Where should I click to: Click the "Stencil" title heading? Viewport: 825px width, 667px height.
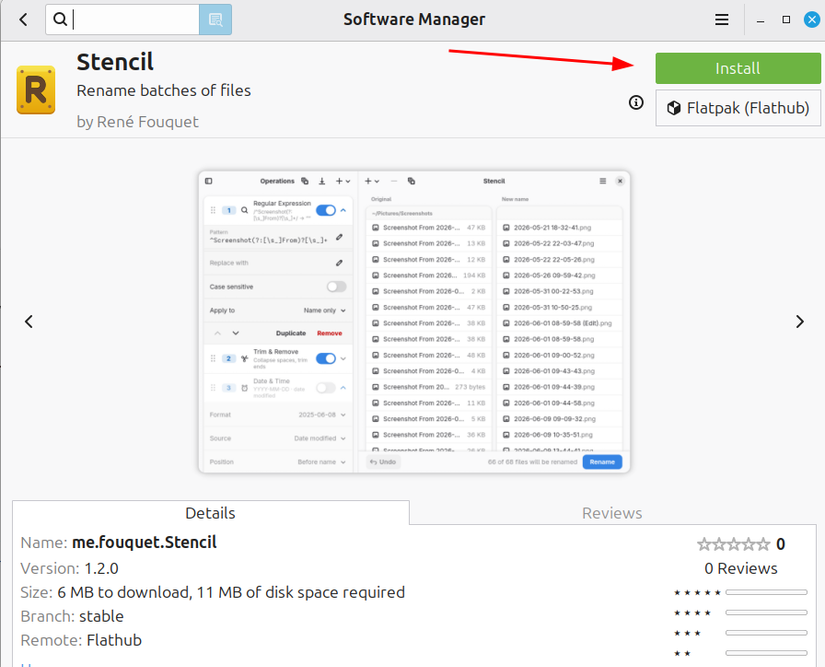(x=115, y=62)
